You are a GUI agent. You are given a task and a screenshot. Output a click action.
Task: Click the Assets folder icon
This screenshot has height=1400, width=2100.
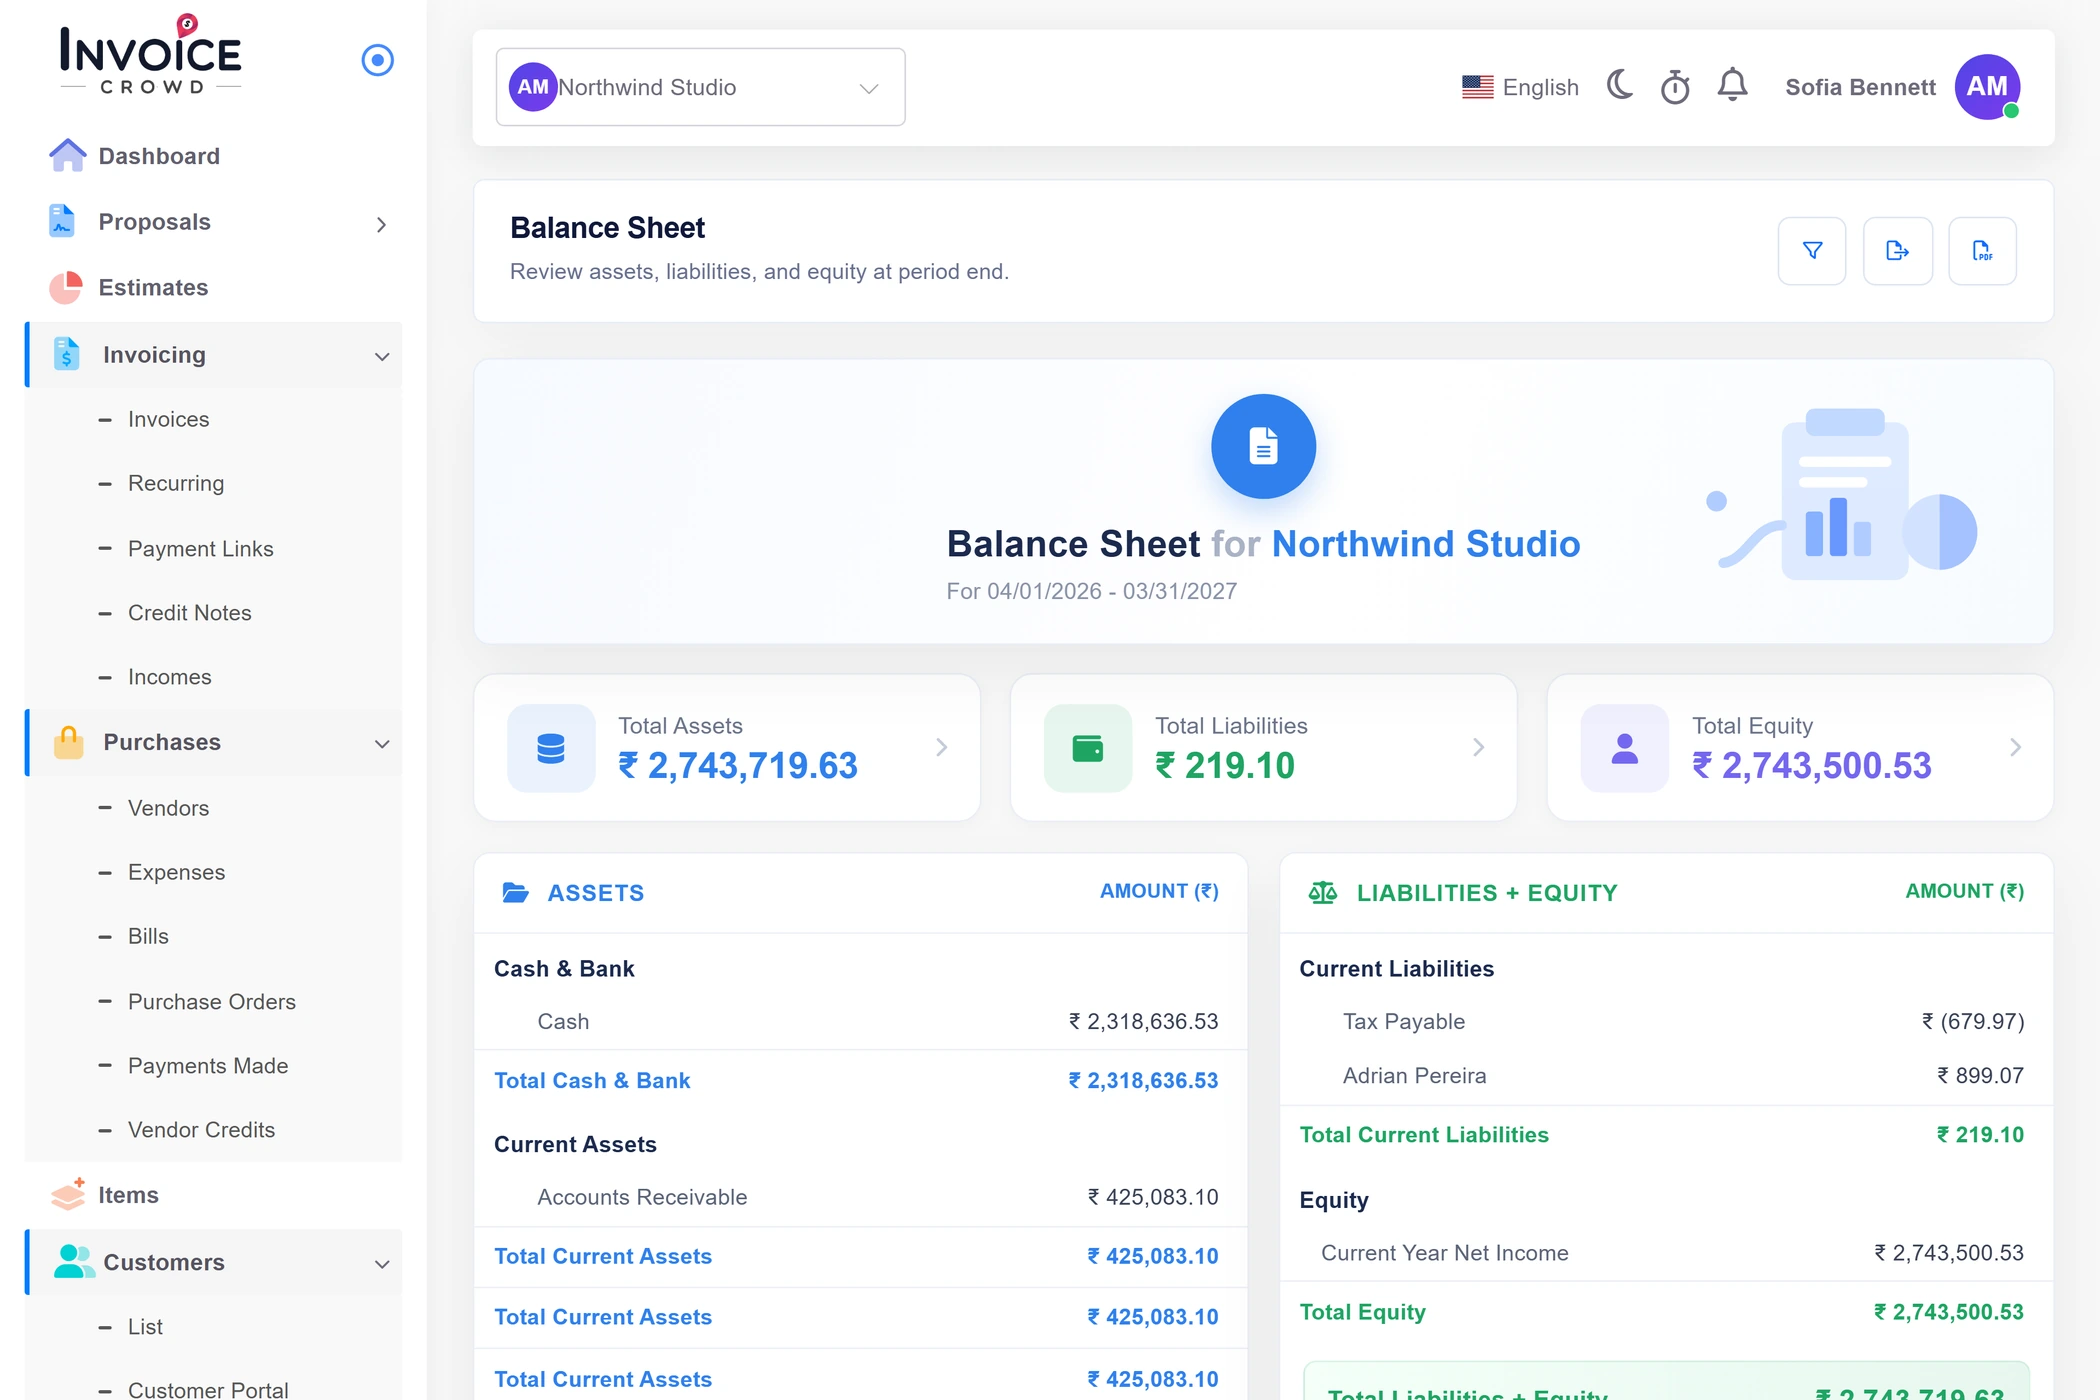[x=515, y=892]
